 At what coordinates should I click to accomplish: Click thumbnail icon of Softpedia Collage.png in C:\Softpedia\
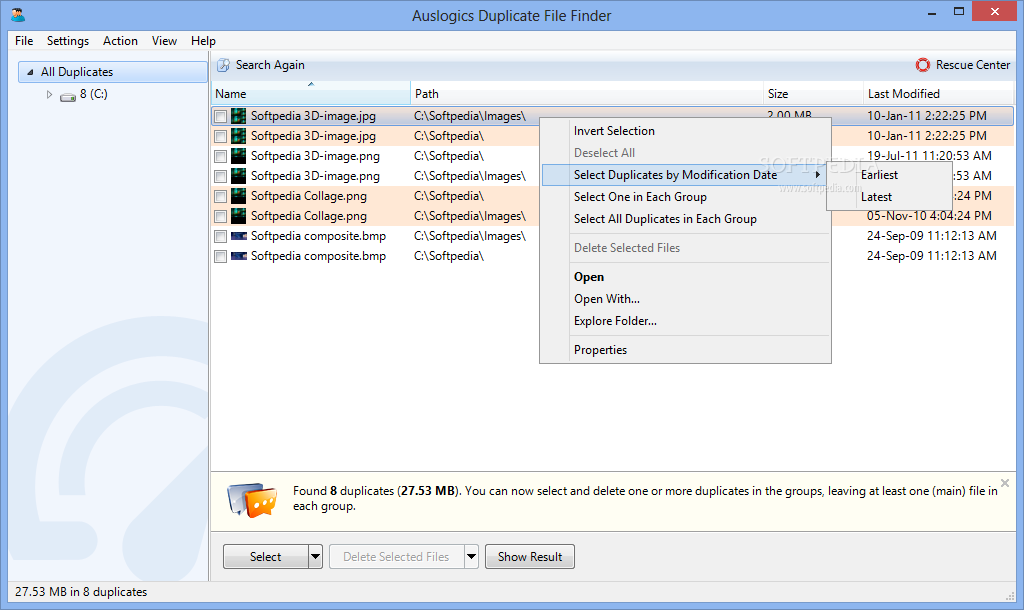(x=239, y=196)
